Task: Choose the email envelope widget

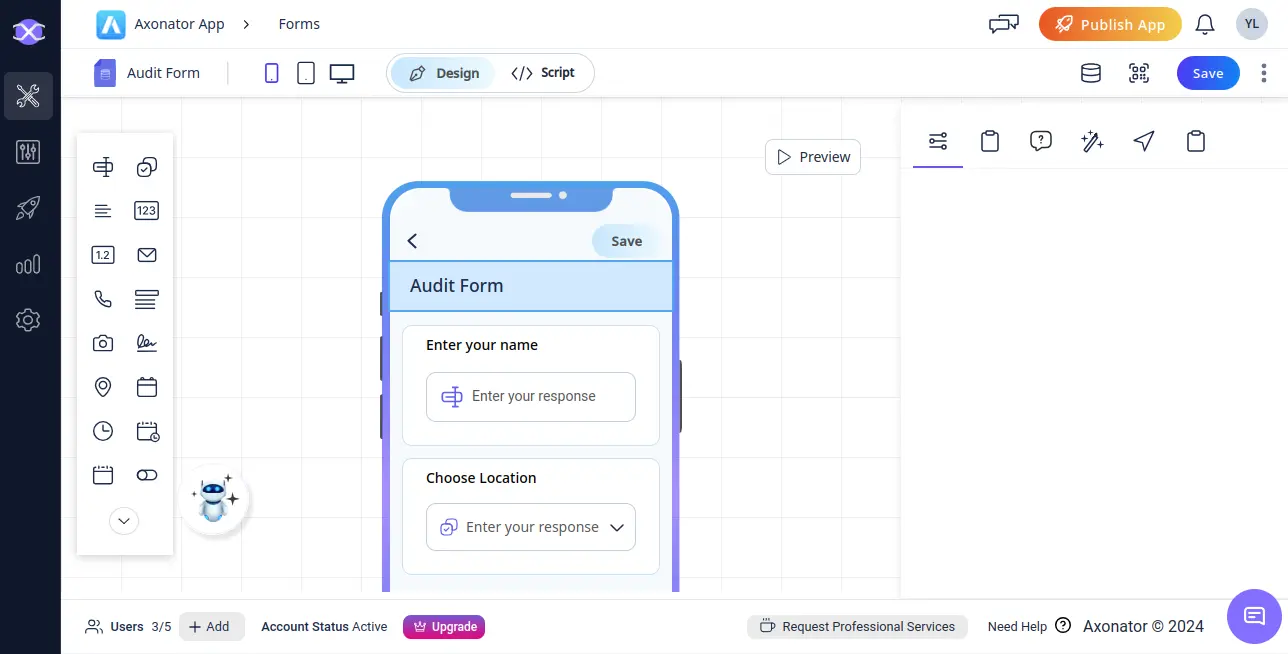Action: [x=147, y=255]
